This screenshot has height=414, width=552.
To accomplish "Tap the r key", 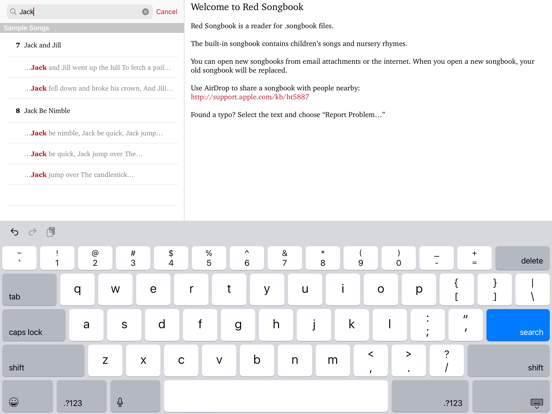I will 191,289.
